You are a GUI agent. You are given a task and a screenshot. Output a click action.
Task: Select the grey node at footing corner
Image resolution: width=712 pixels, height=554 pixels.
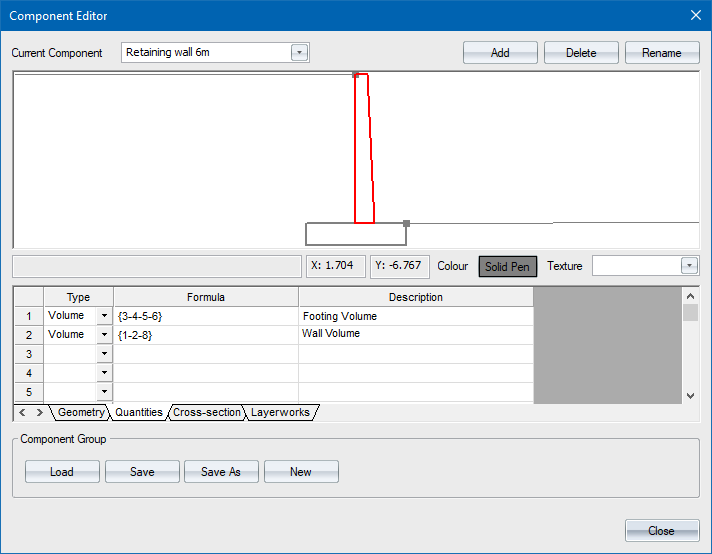pos(406,224)
